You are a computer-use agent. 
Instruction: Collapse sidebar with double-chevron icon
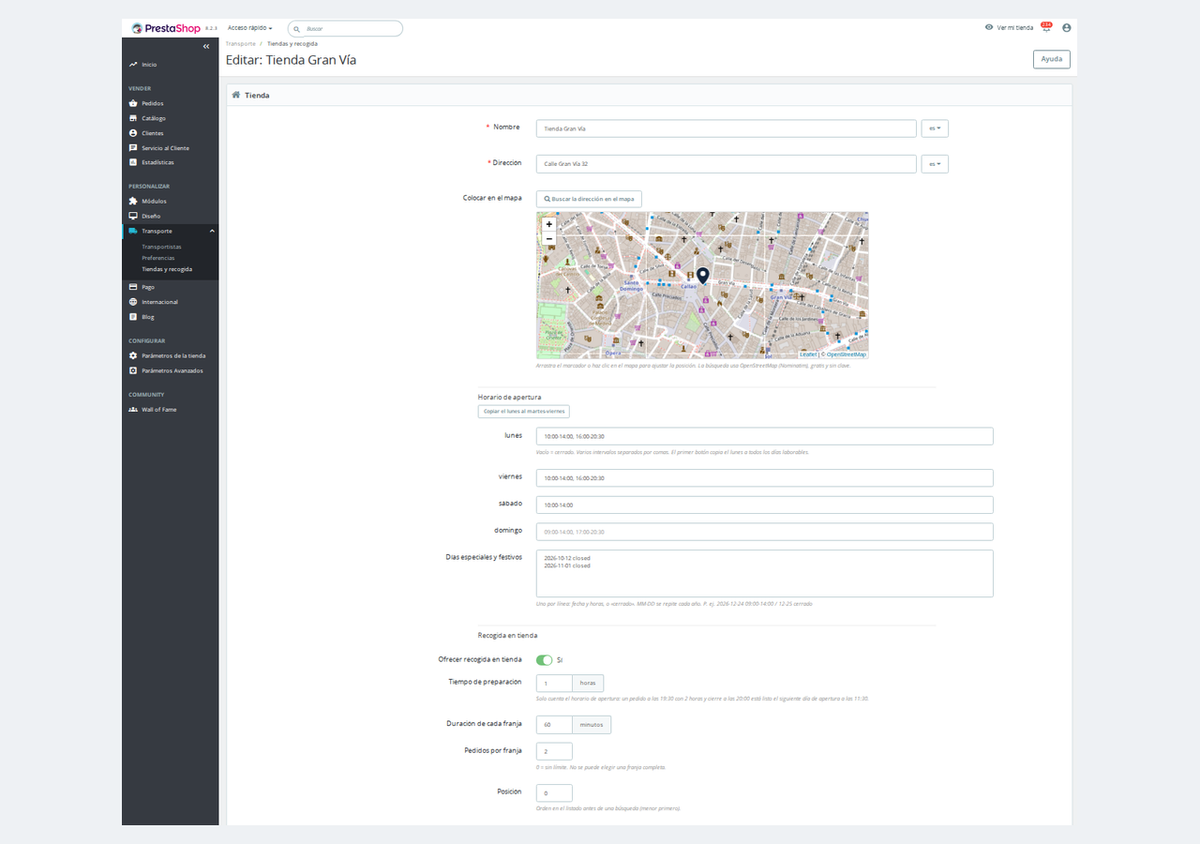tap(206, 47)
